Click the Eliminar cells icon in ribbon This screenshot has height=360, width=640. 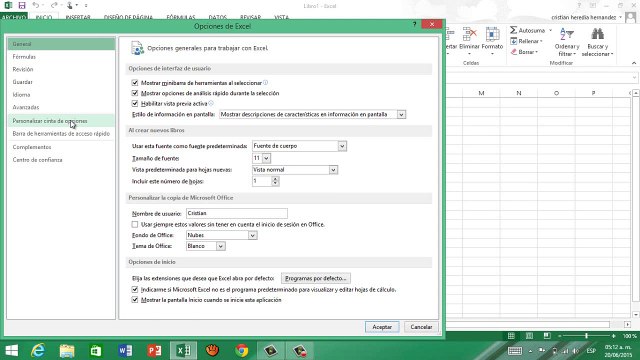click(x=469, y=33)
